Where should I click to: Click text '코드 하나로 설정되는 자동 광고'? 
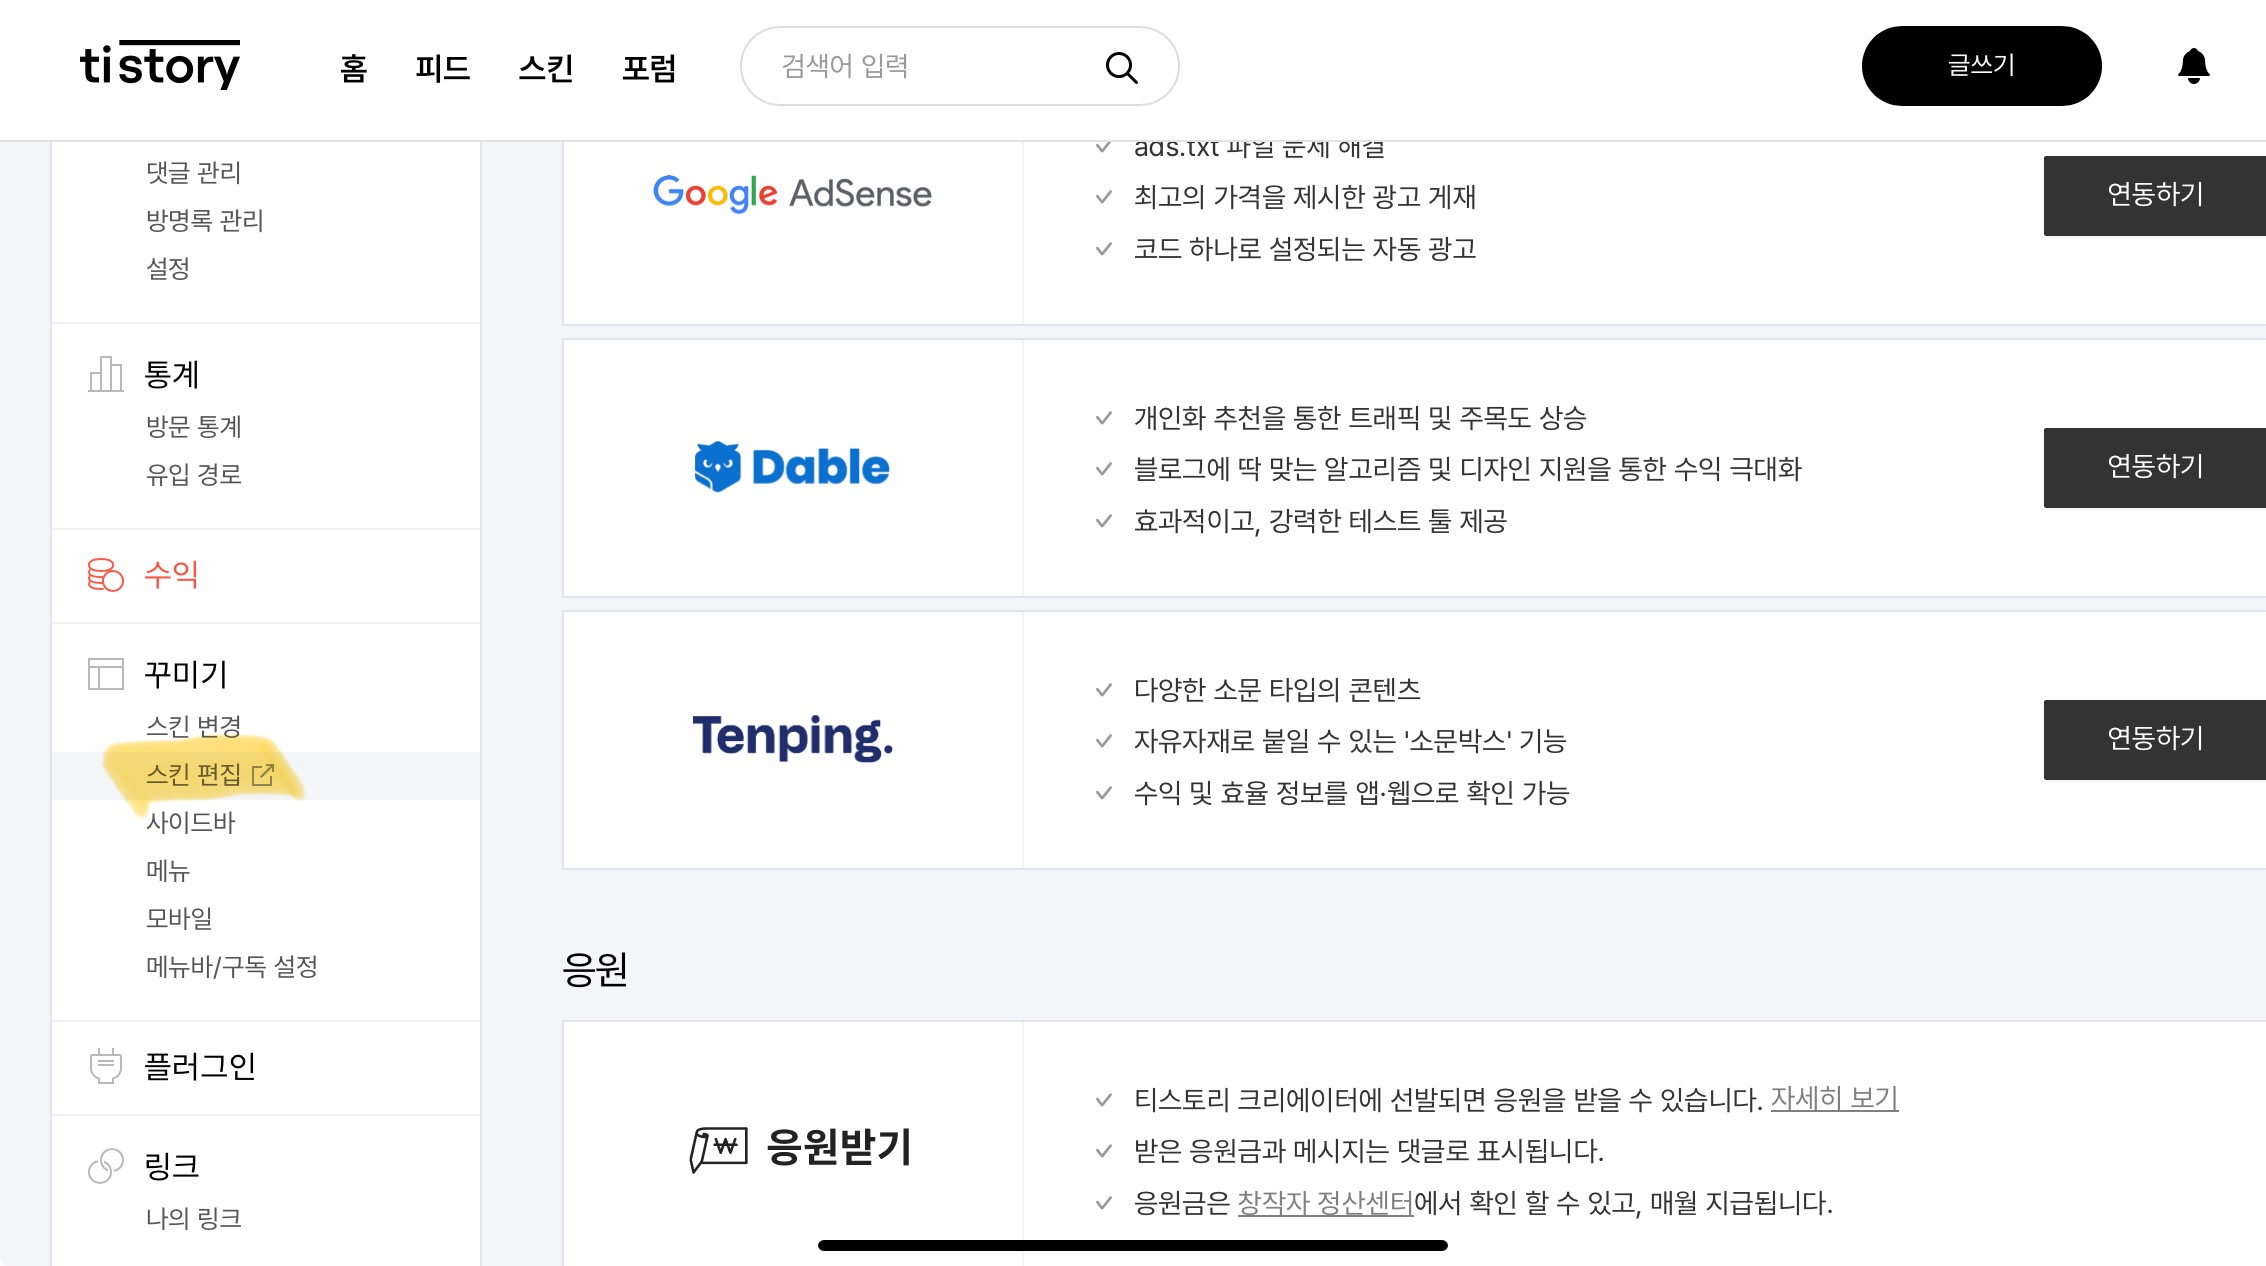tap(1305, 249)
